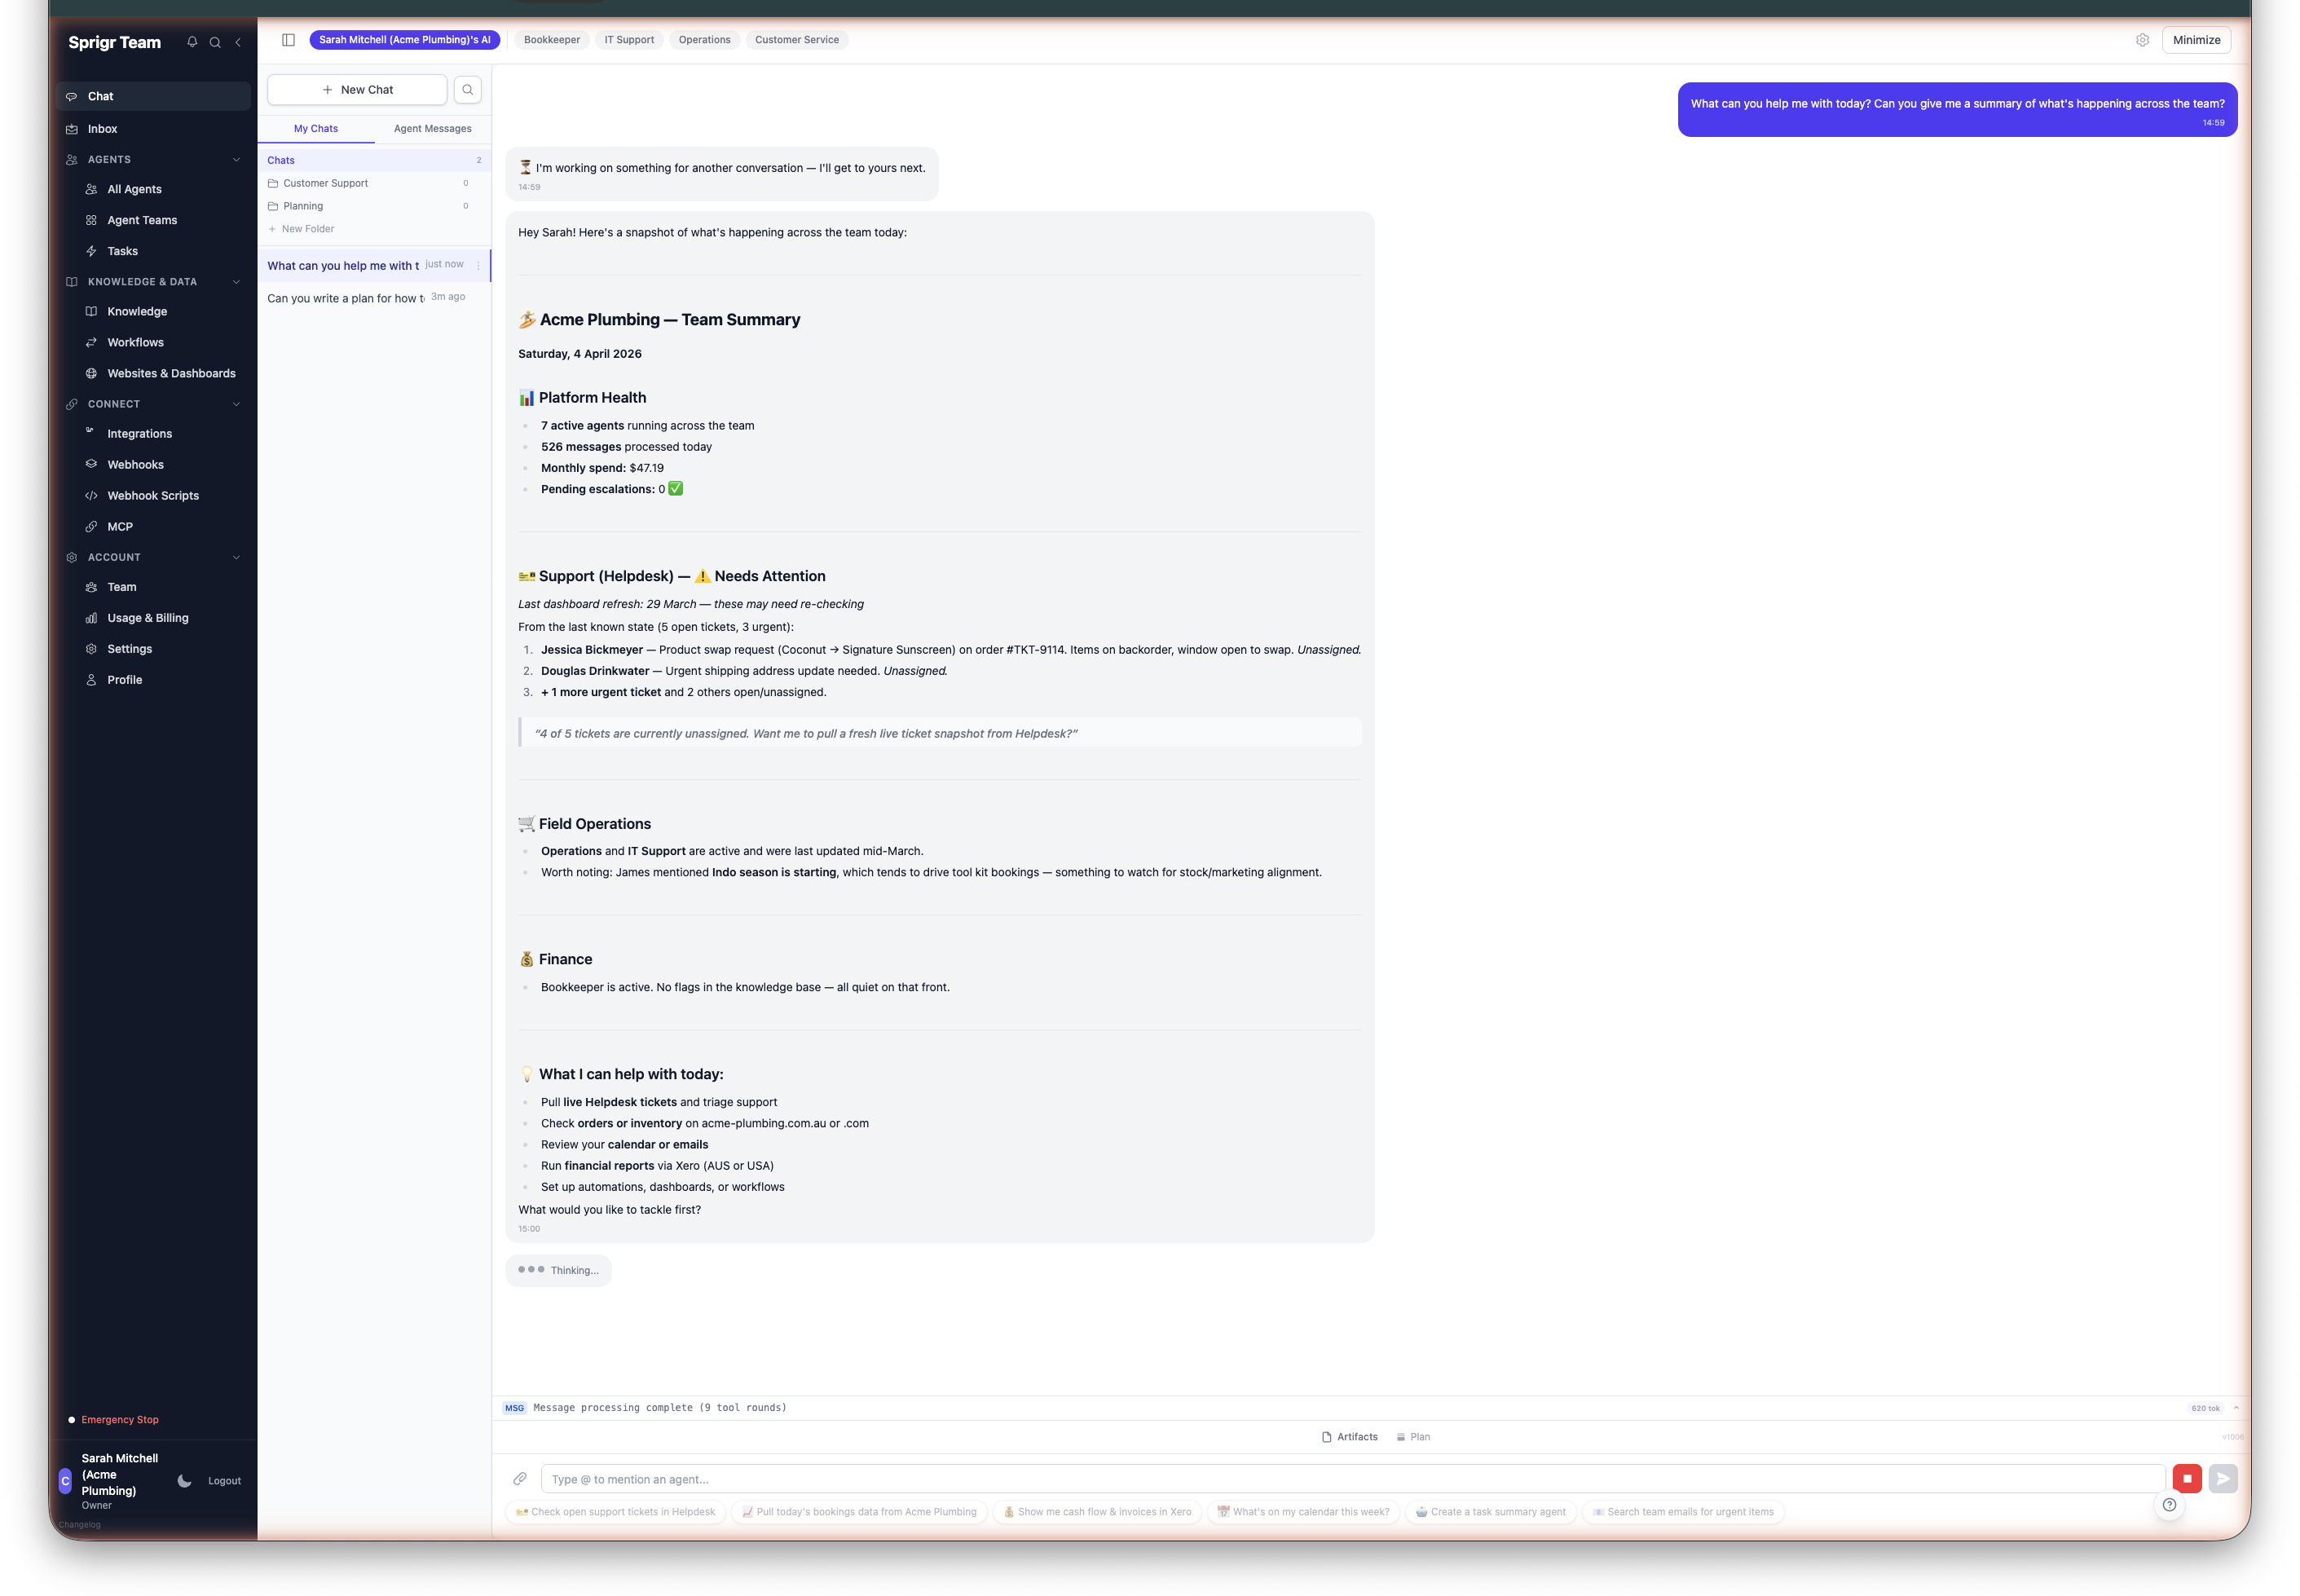Trigger the Emergency Stop control
This screenshot has height=1596, width=2300.
click(x=119, y=1419)
